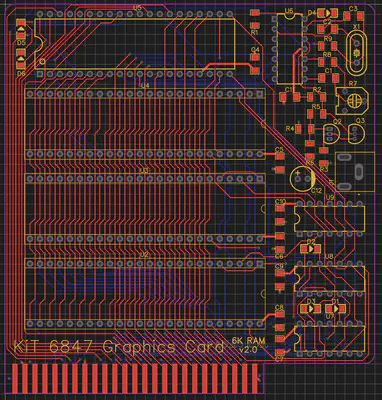Select the D4 diode footprint
The width and height of the screenshot is (382, 400).
click(327, 13)
